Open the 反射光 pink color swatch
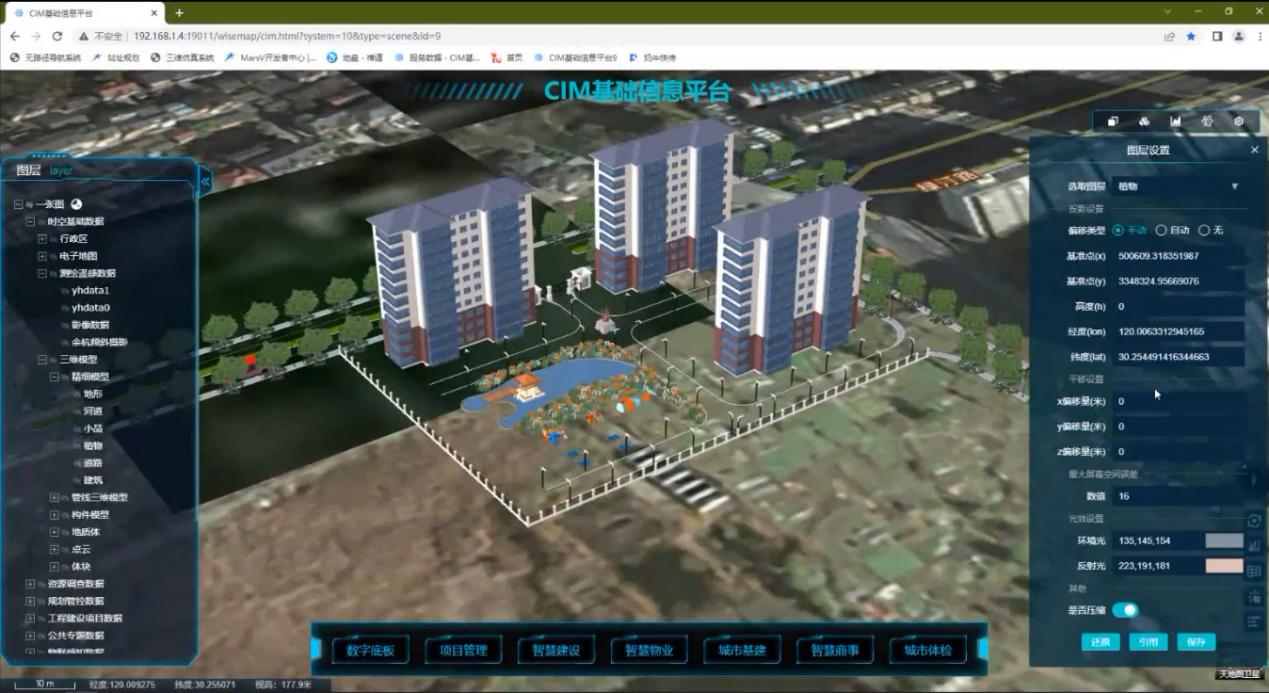The width and height of the screenshot is (1269, 693). [1224, 566]
